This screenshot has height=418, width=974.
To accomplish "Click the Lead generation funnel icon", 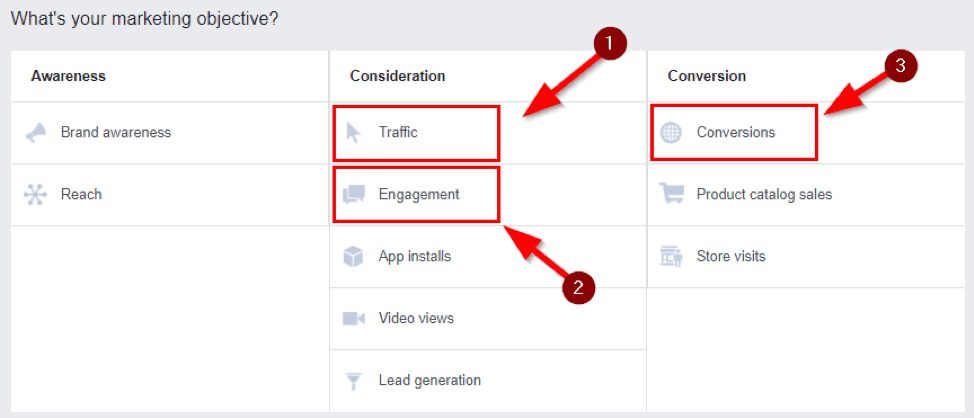I will pyautogui.click(x=353, y=381).
